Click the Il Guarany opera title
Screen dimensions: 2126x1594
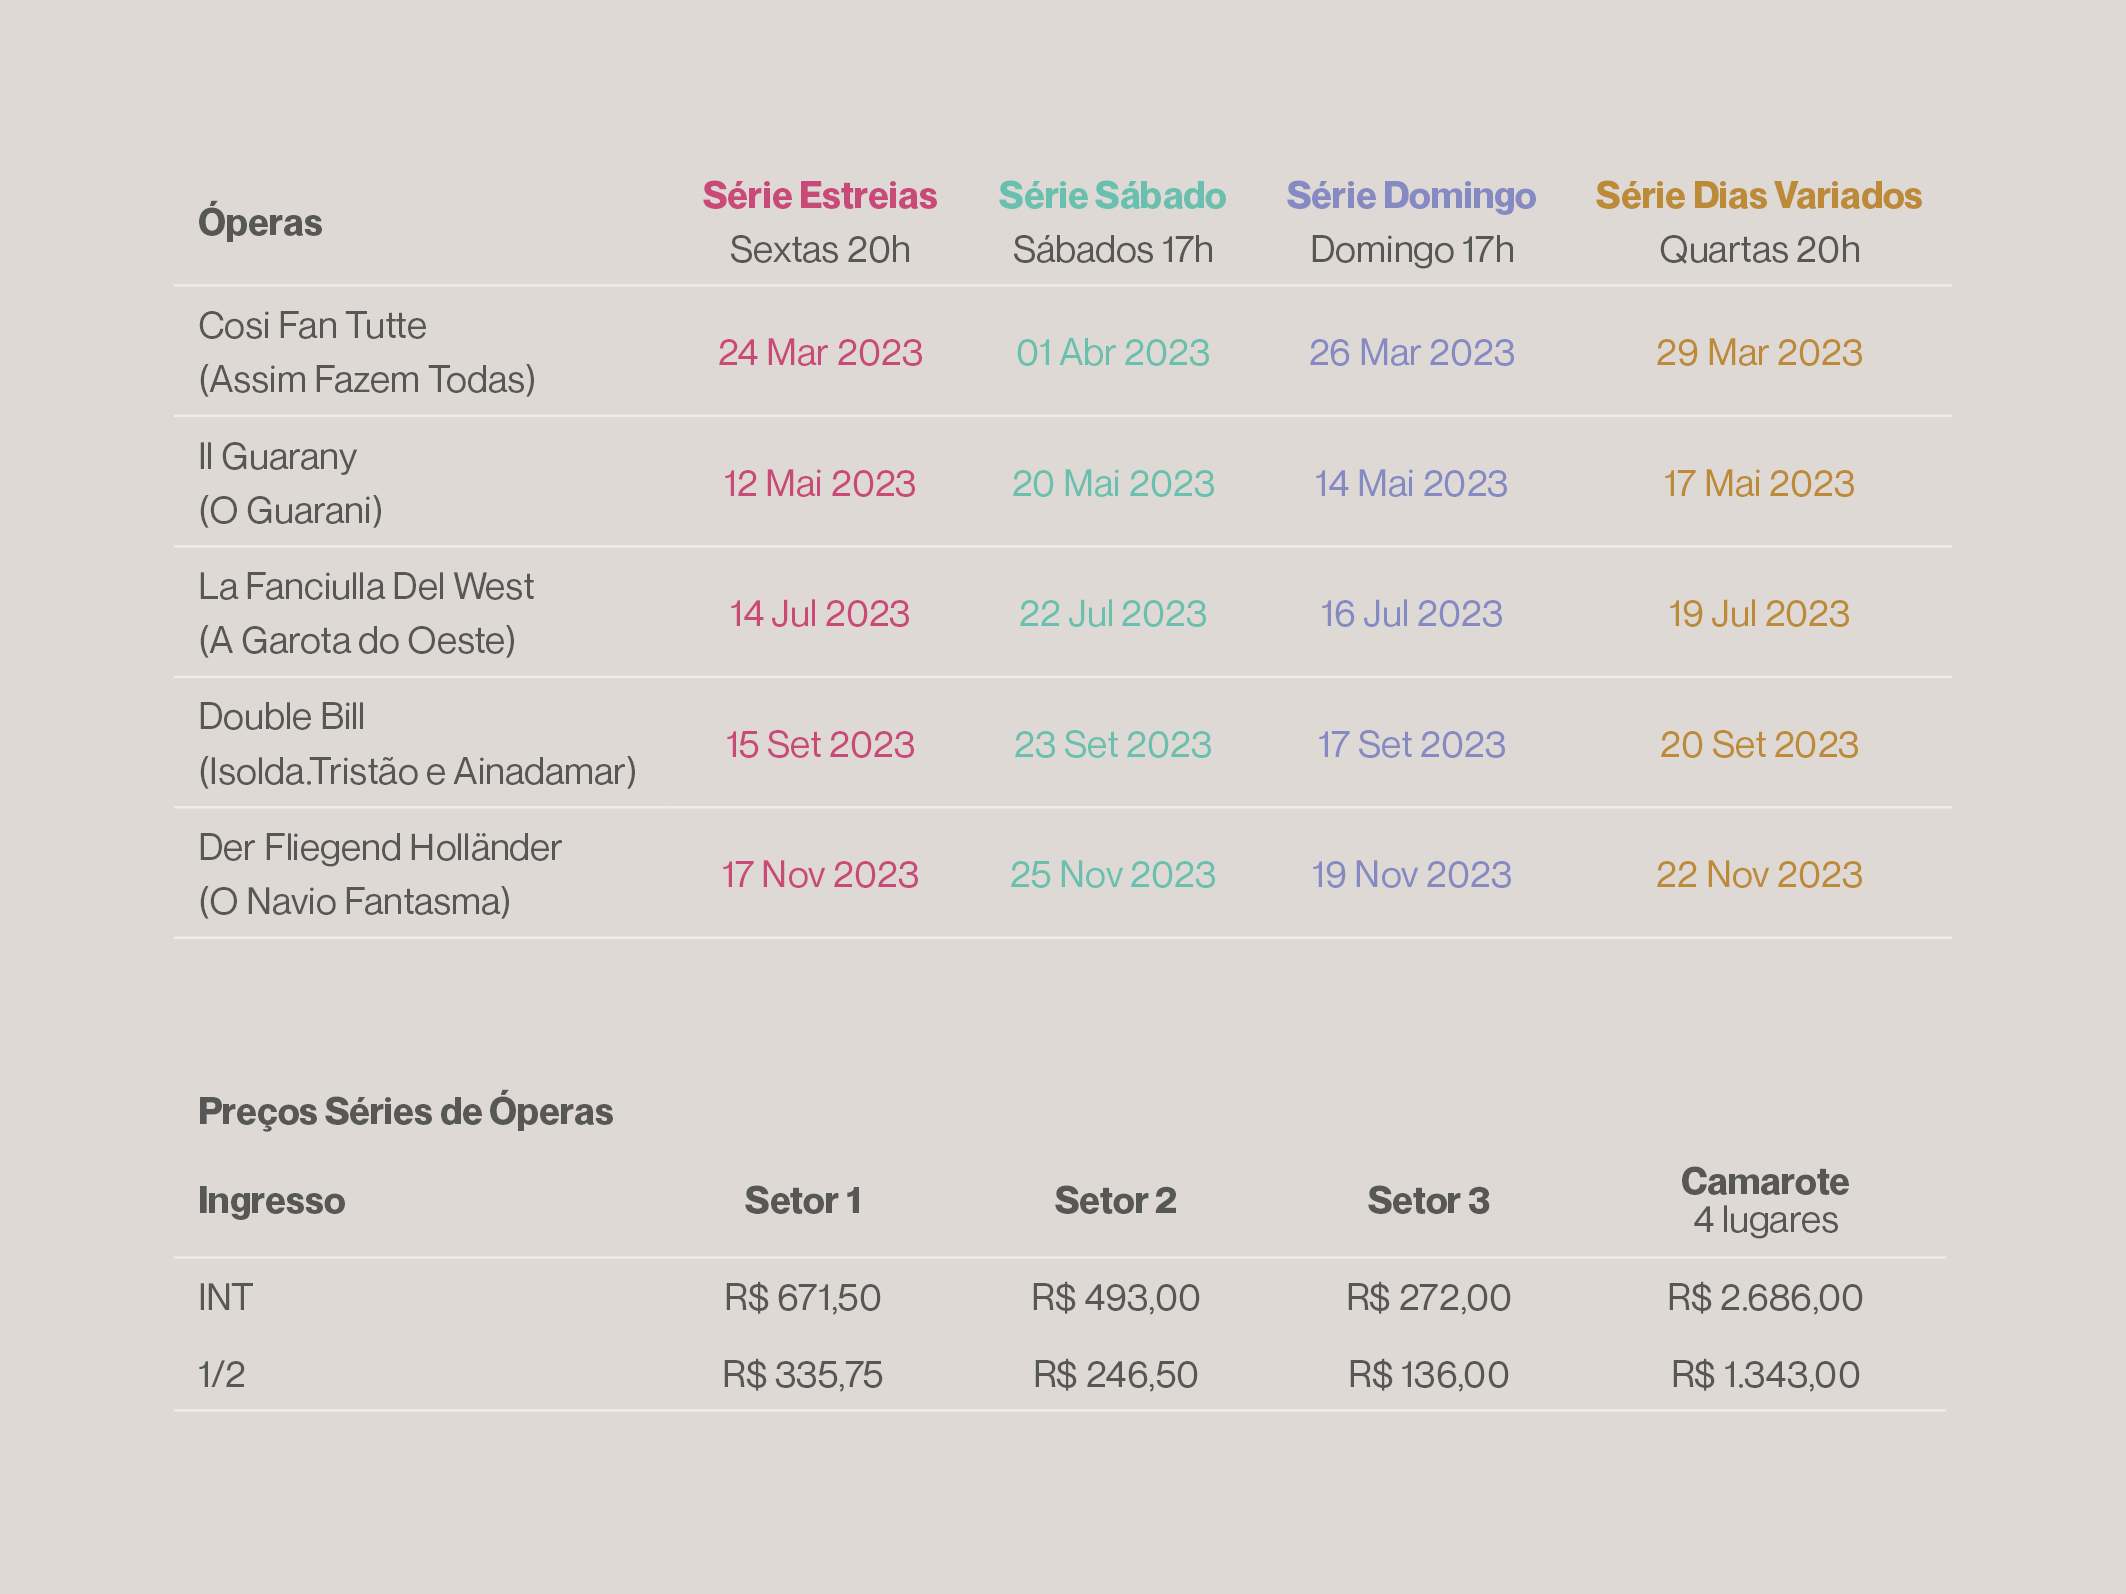pos(277,457)
